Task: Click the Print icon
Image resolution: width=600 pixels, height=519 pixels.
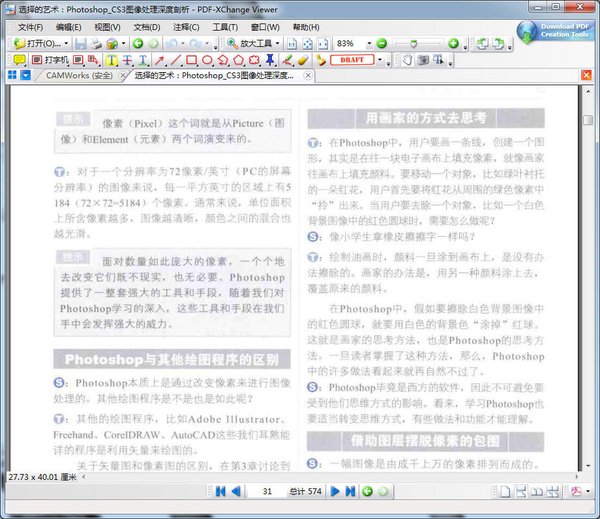Action: [x=96, y=43]
